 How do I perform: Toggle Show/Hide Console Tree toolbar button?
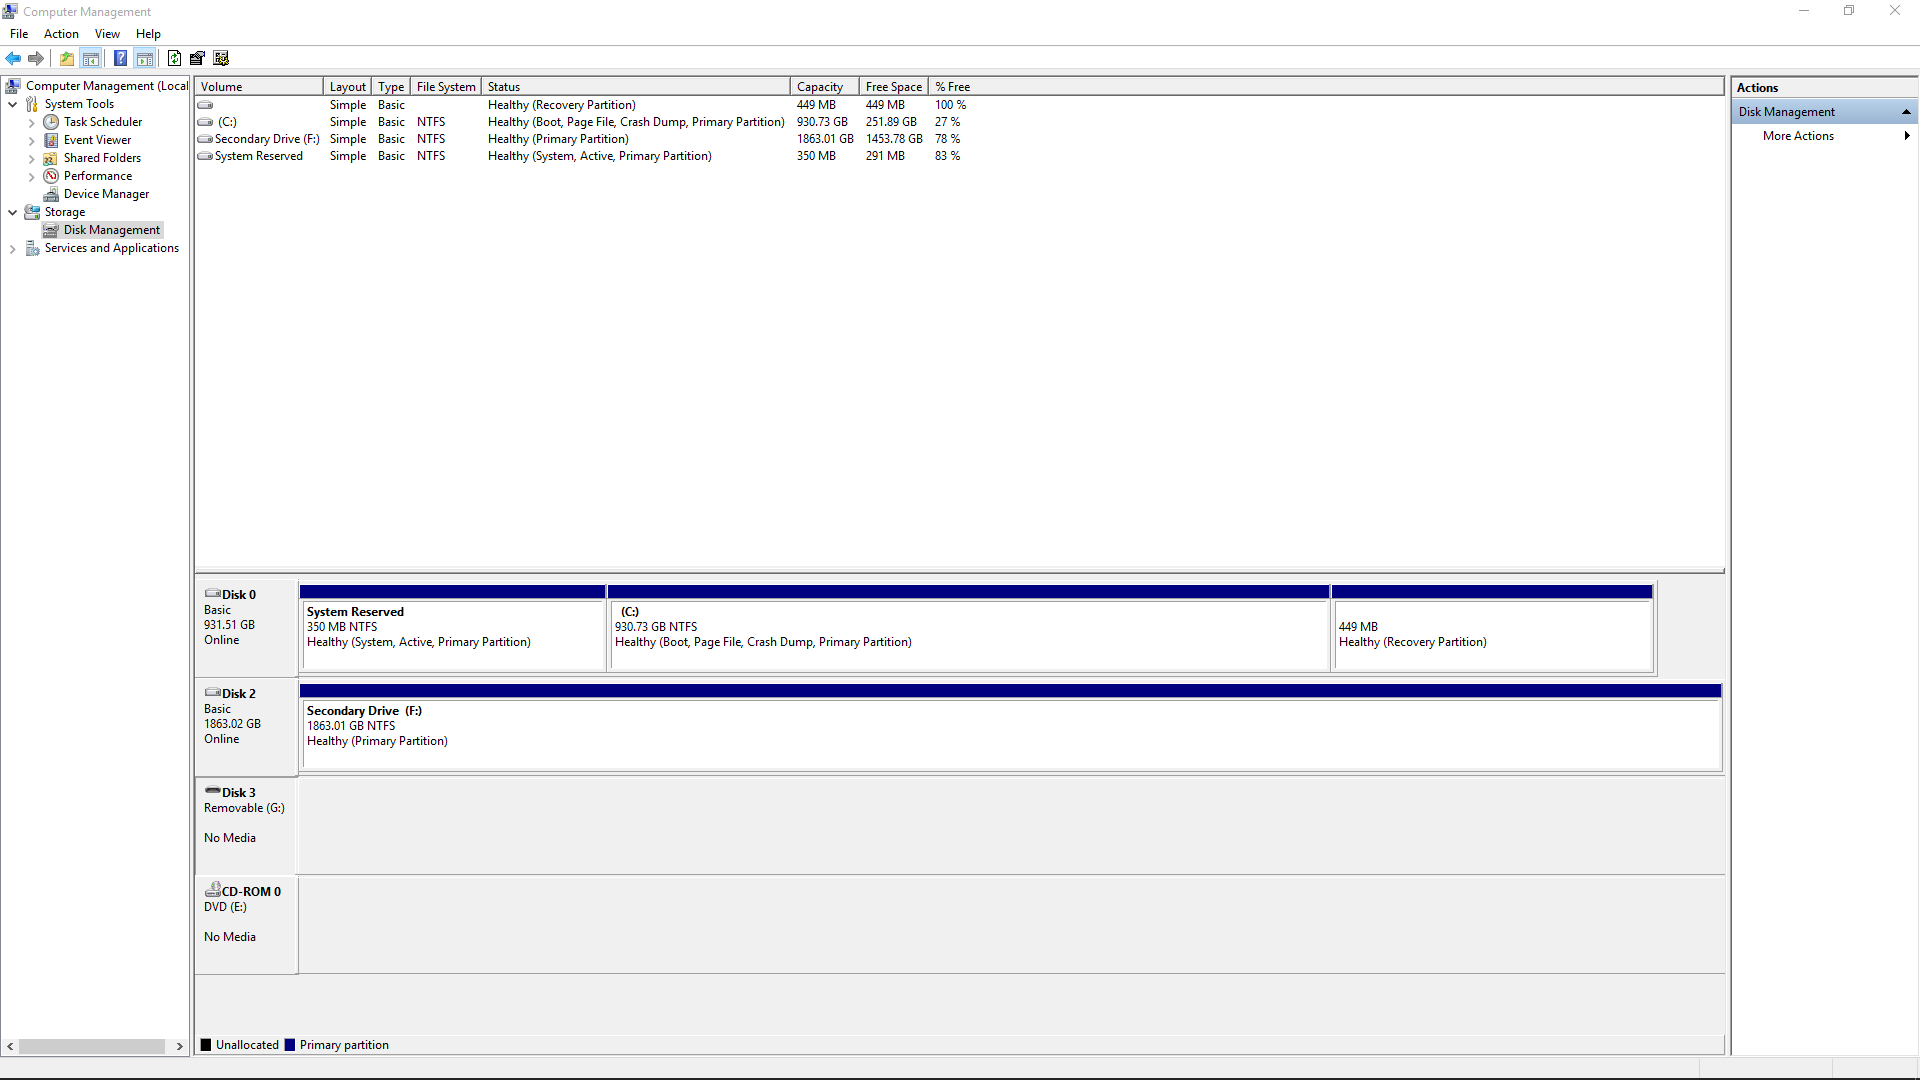[x=91, y=58]
